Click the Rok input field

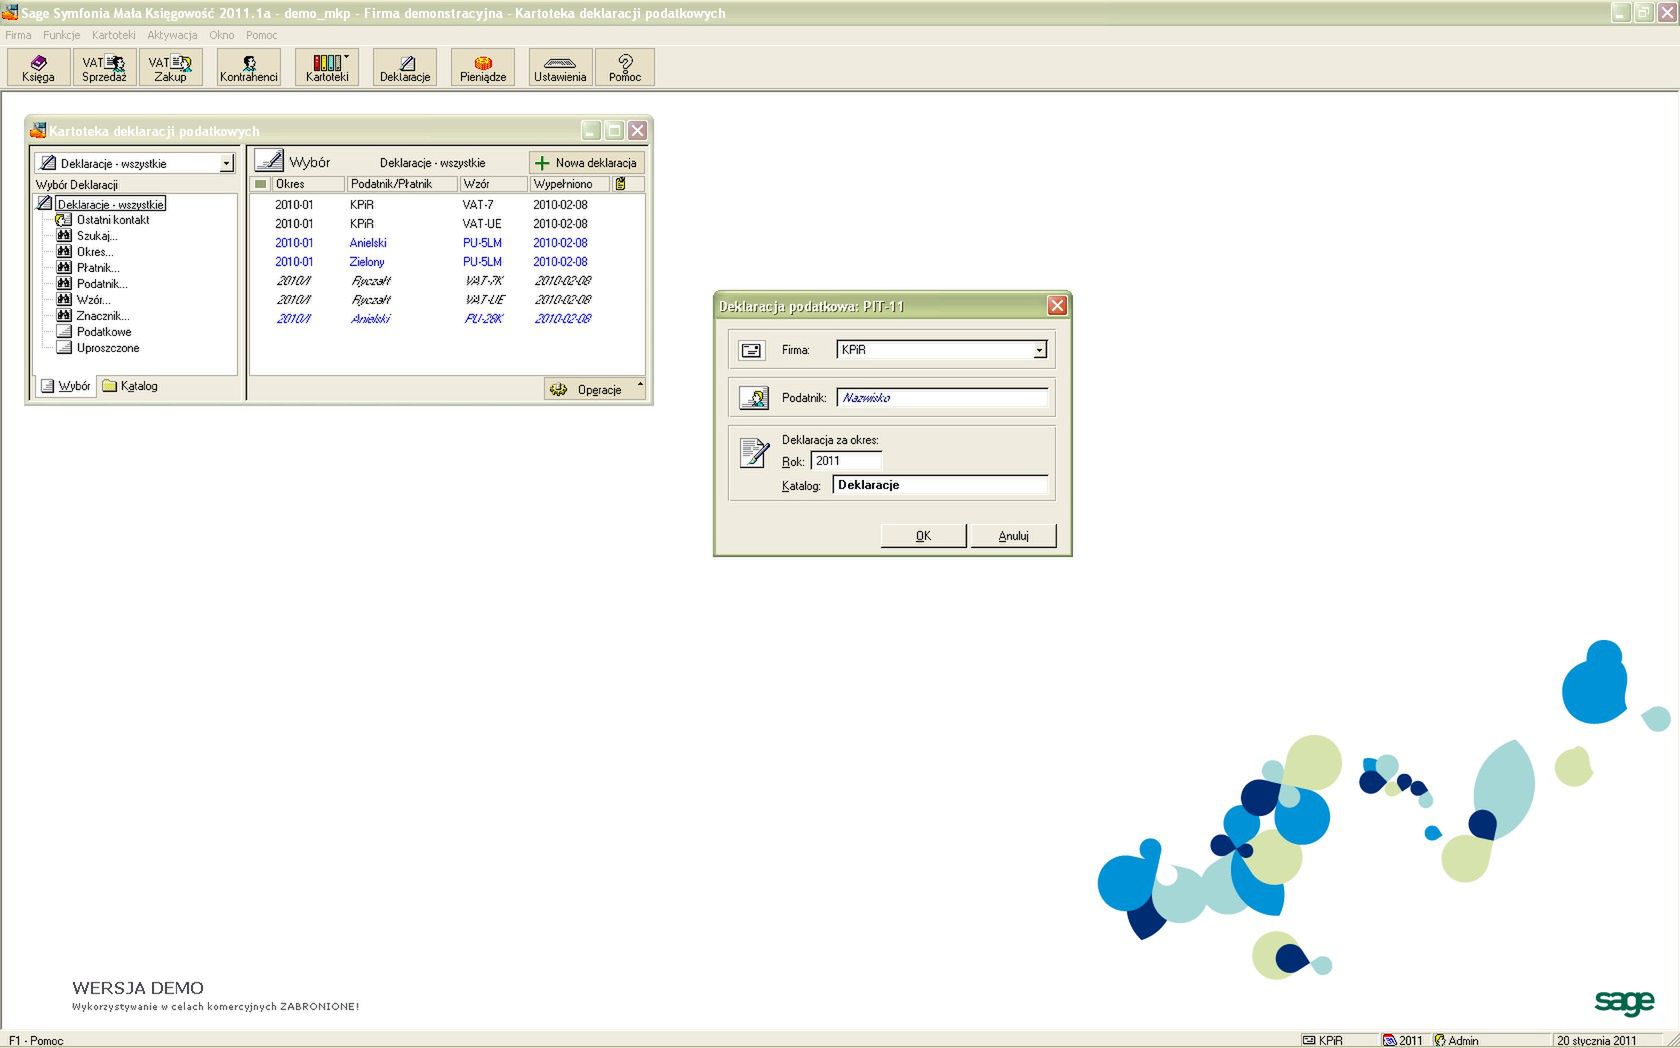tap(846, 461)
